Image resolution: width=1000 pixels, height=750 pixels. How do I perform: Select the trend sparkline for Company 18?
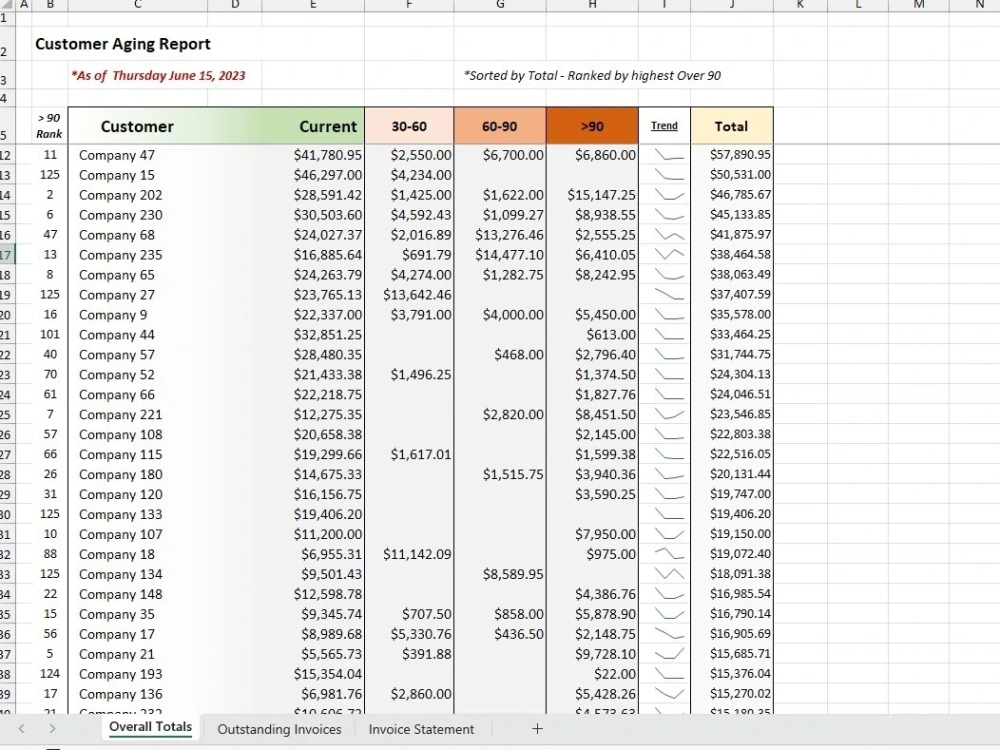pyautogui.click(x=665, y=554)
